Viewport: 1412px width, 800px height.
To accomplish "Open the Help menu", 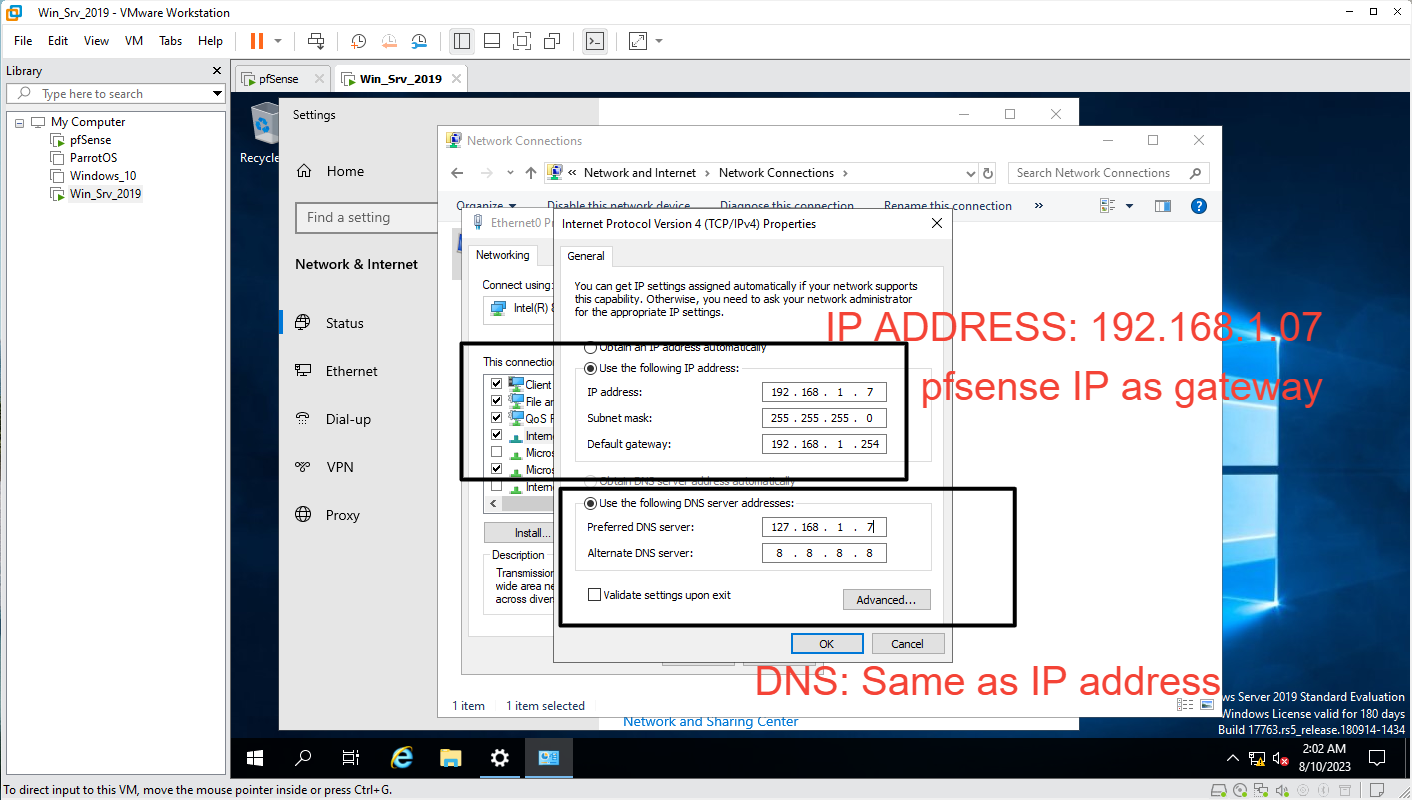I will 210,41.
